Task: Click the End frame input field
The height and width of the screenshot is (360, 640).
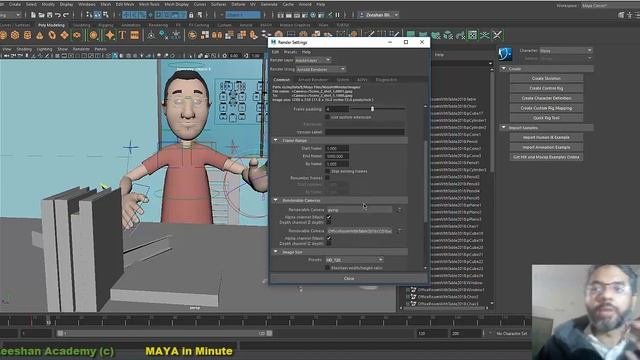Action: click(x=337, y=156)
